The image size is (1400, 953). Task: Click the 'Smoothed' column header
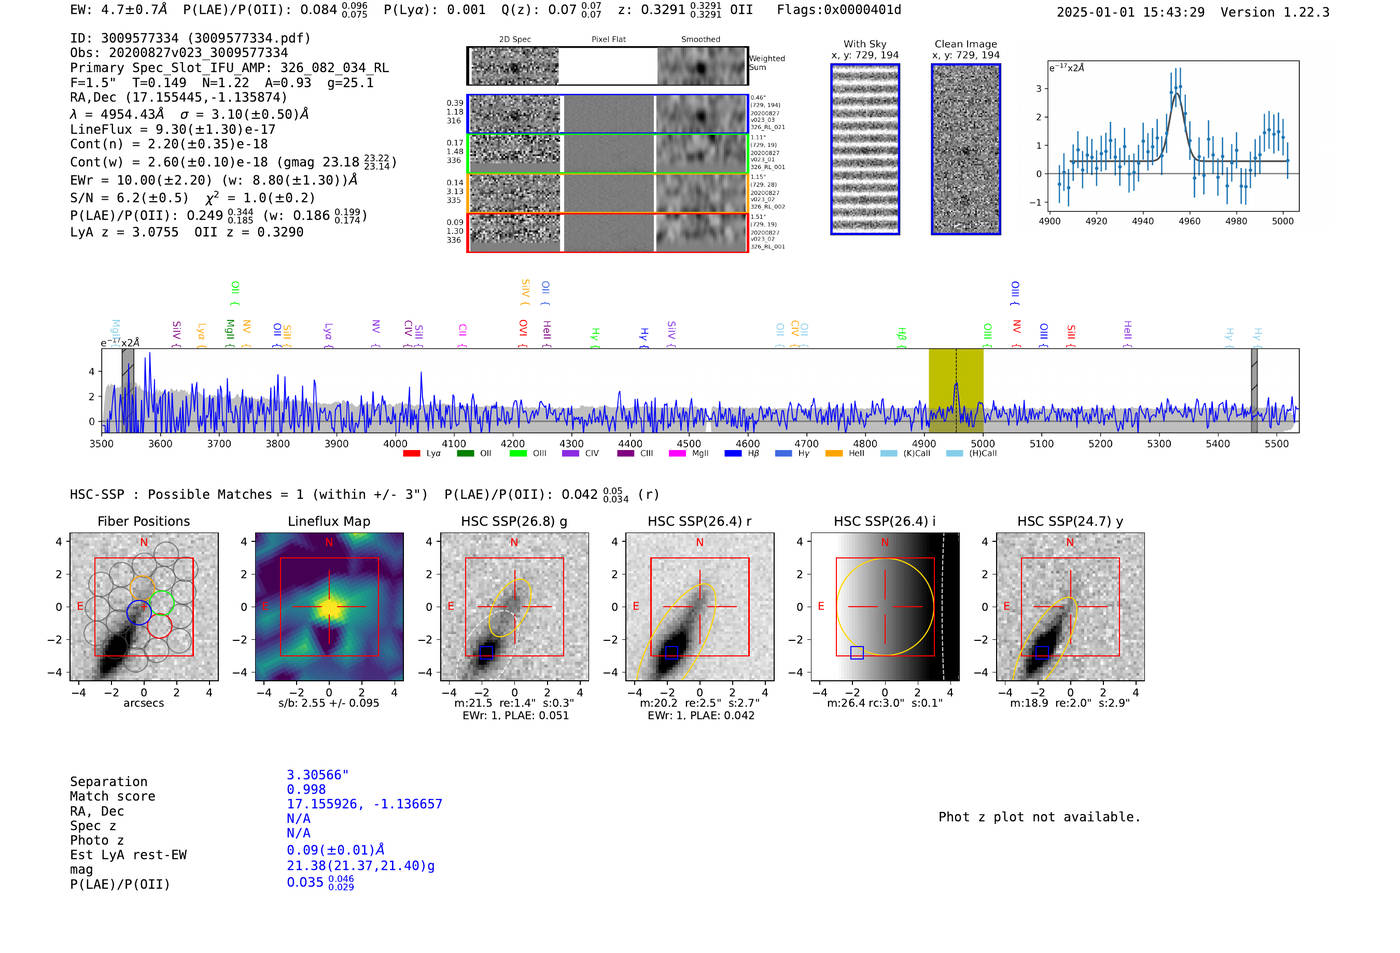(701, 39)
